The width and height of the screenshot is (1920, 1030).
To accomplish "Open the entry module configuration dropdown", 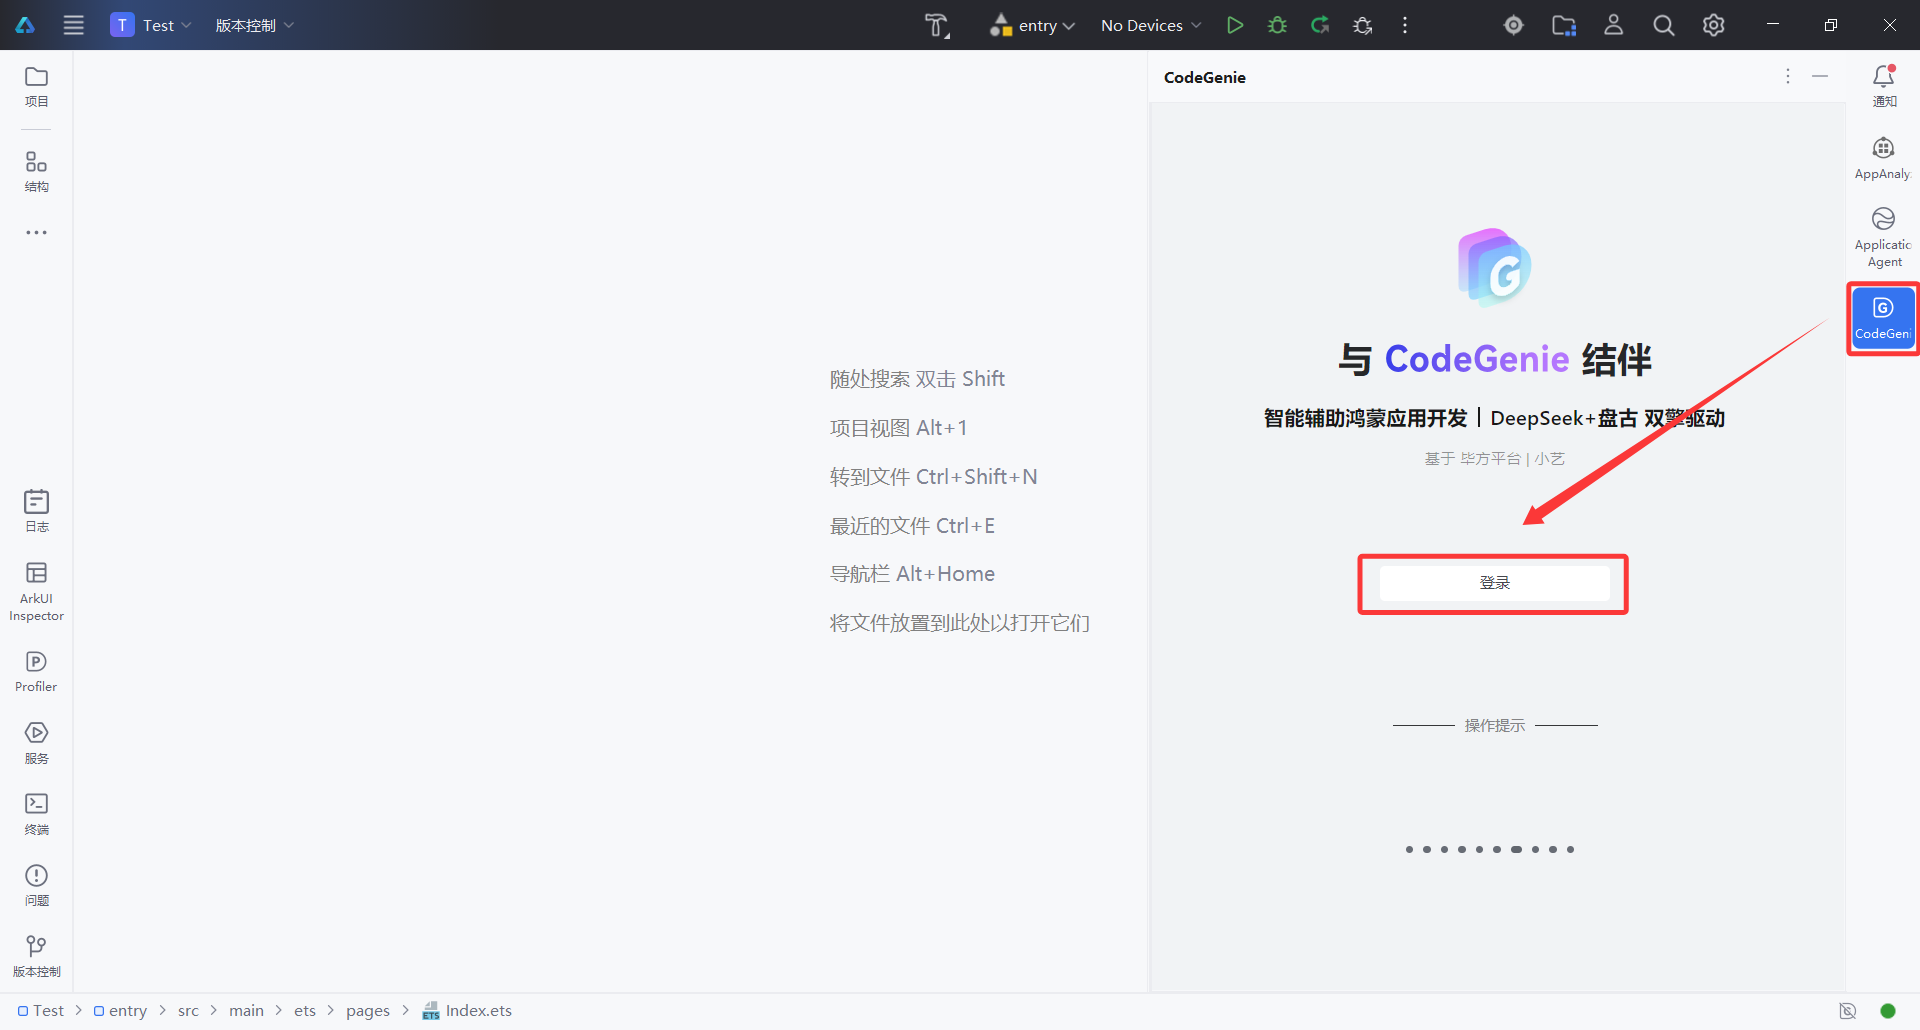I will [1032, 25].
